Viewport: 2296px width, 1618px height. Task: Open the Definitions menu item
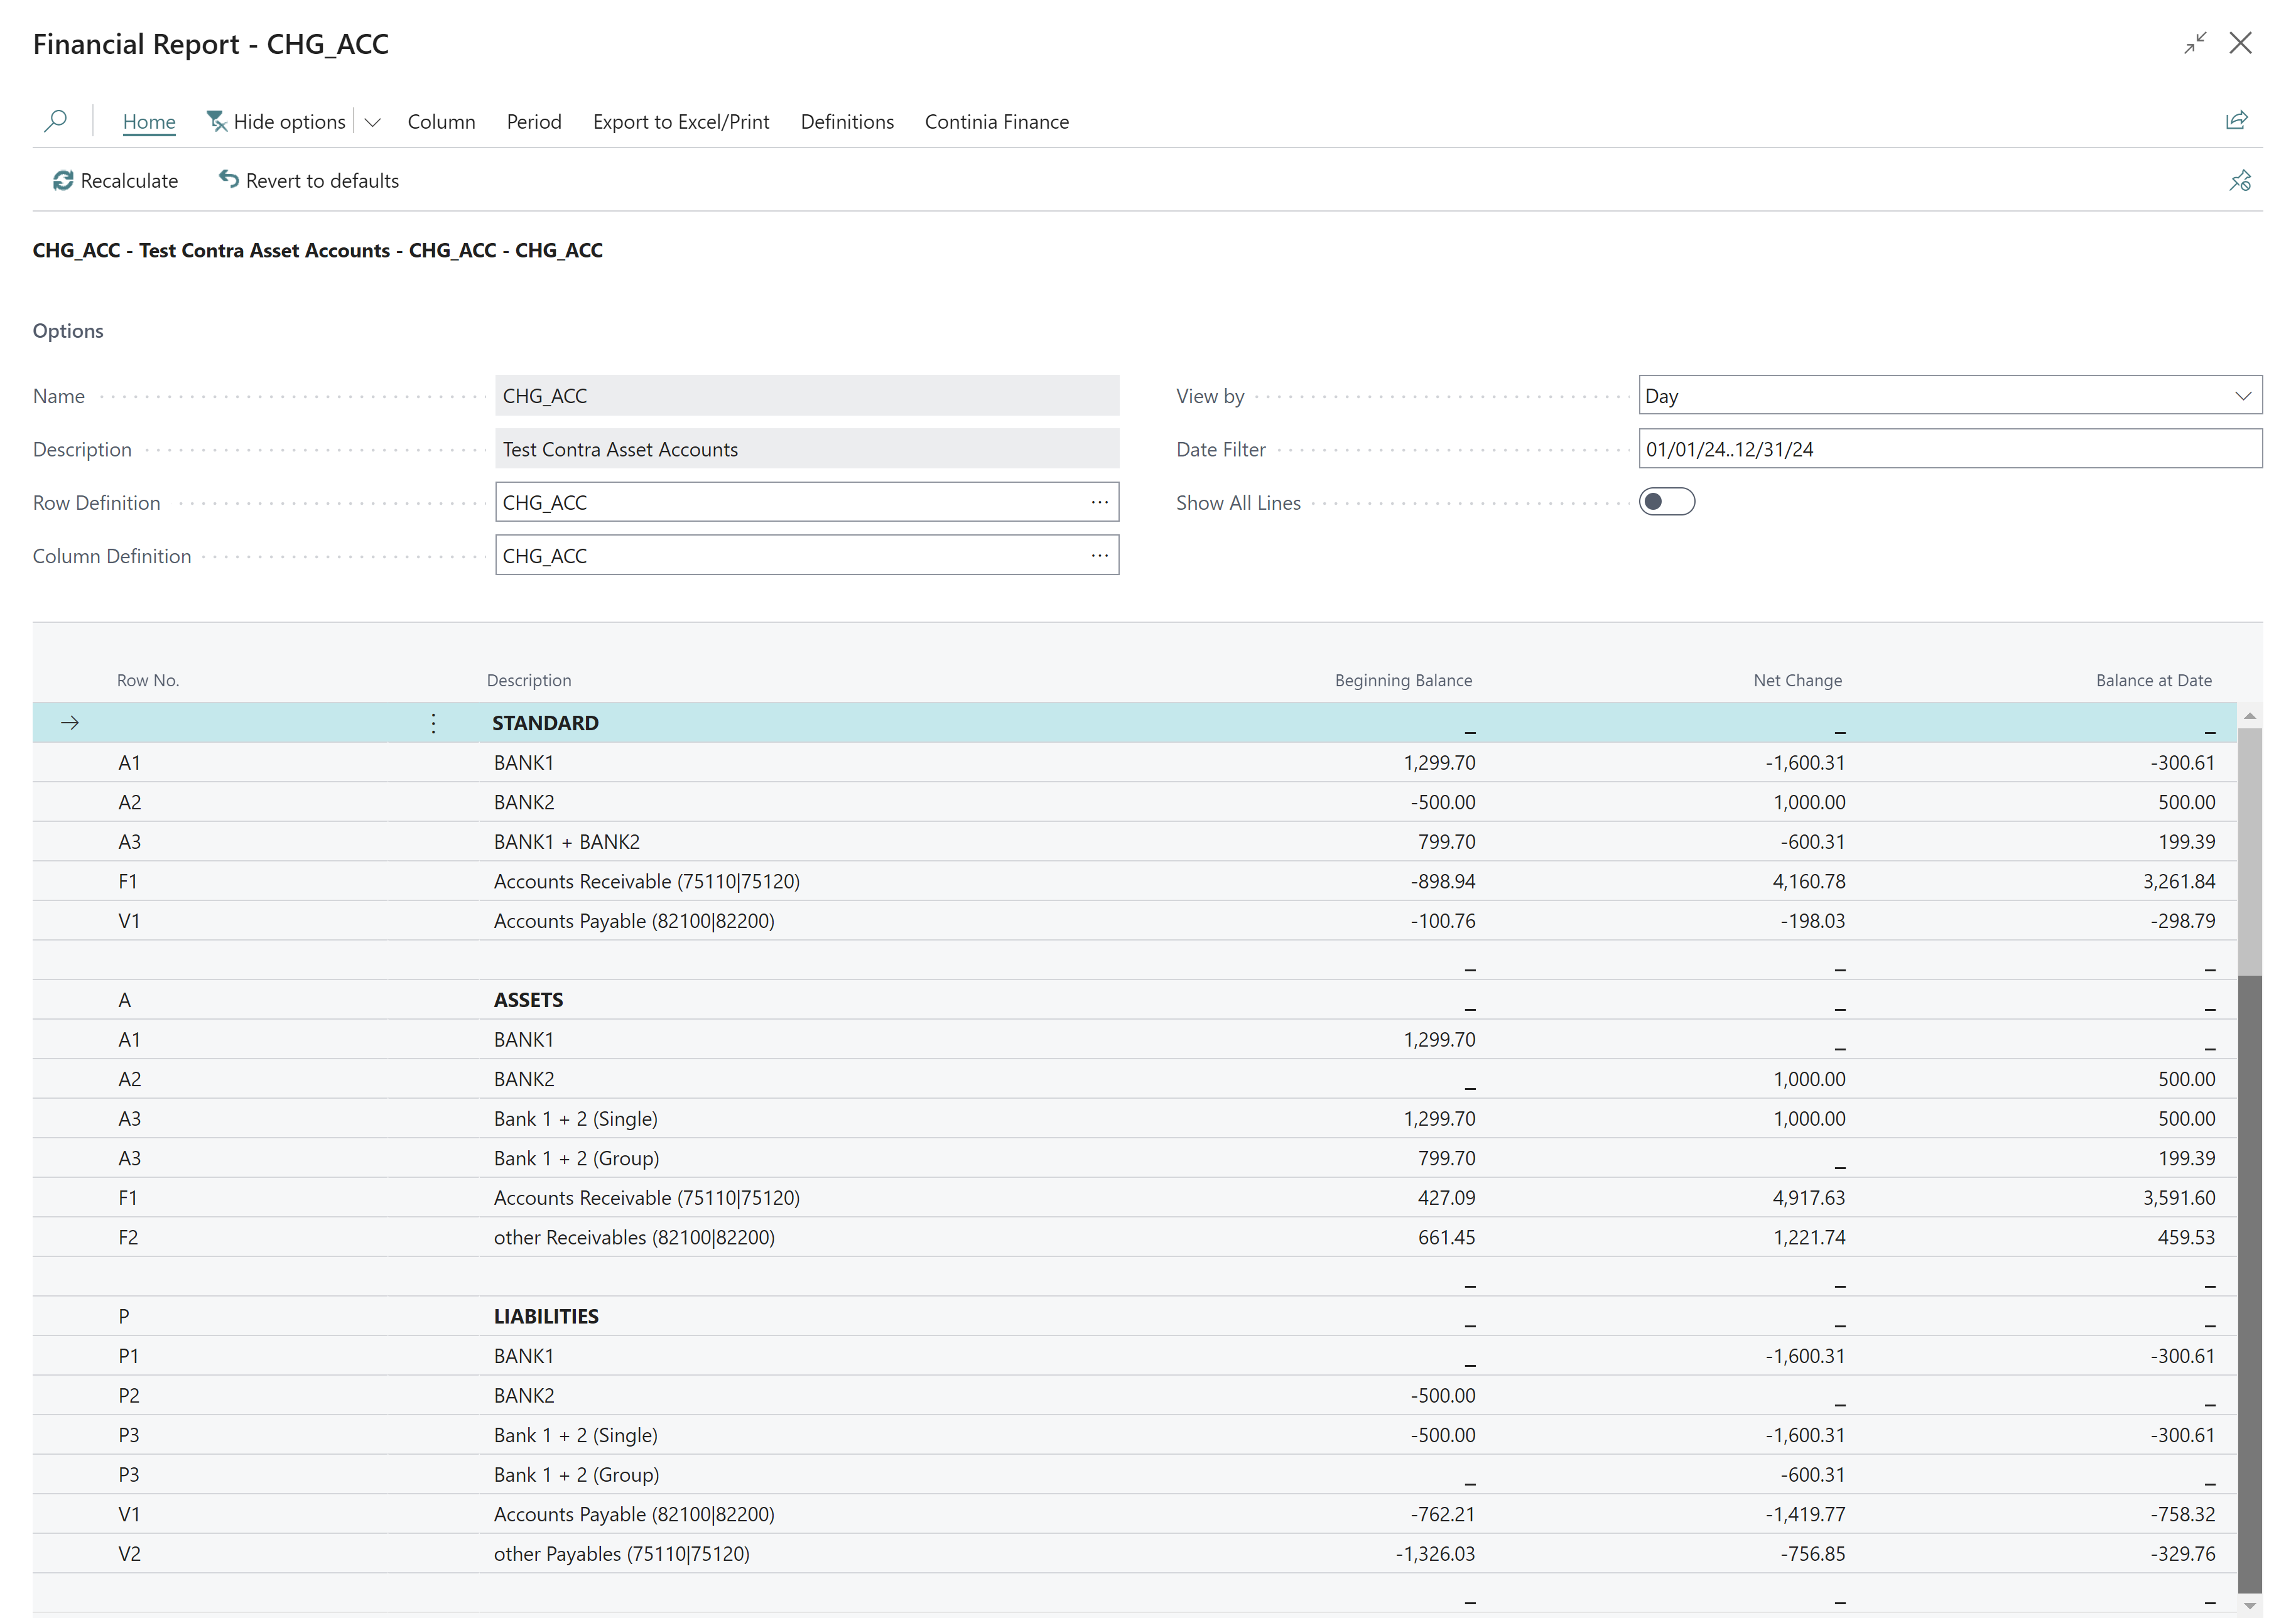(848, 121)
